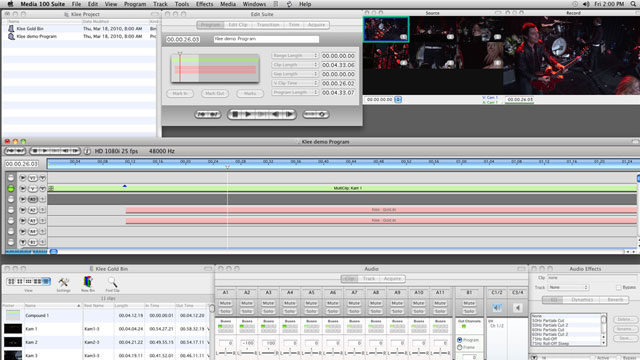Open the Gap Length dropdown
Screen dimensions: 640x360
click(295, 74)
